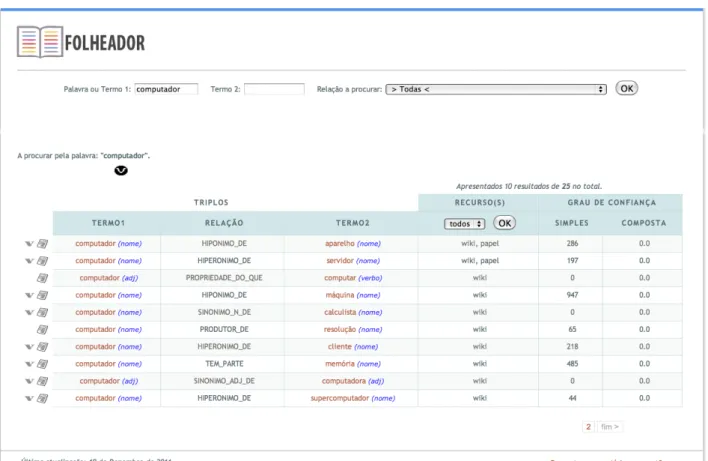708x461 pixels.
Task: Jump to last page via 'fim >'
Action: 610,427
